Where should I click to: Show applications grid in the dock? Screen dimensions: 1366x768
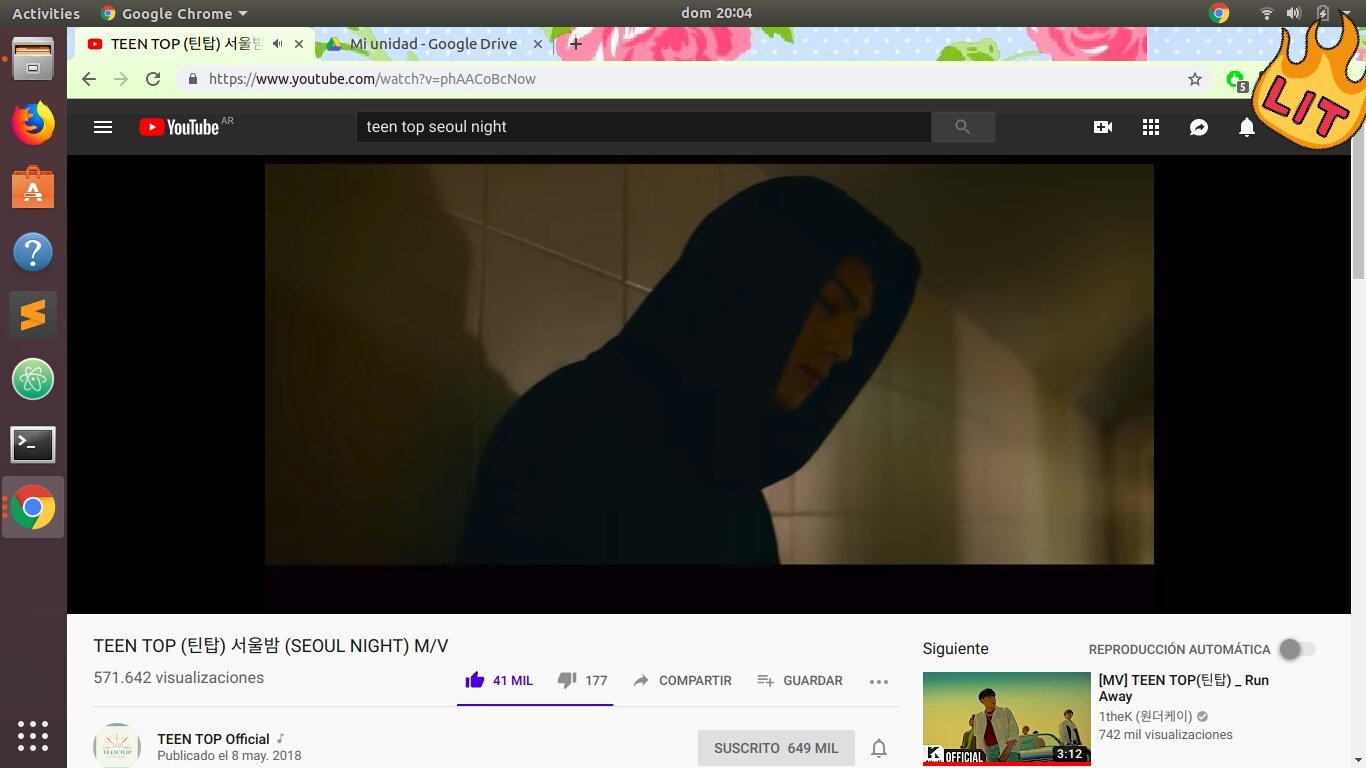[x=33, y=735]
